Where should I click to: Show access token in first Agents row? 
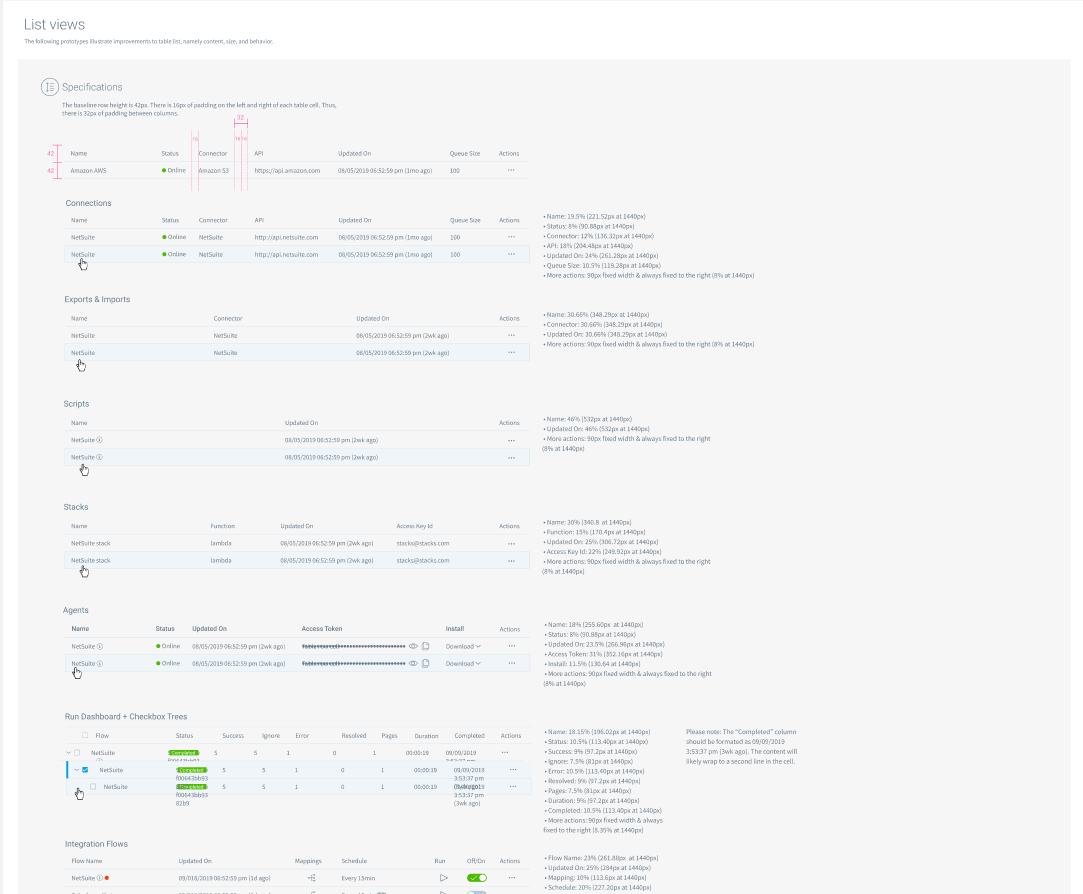pyautogui.click(x=414, y=646)
